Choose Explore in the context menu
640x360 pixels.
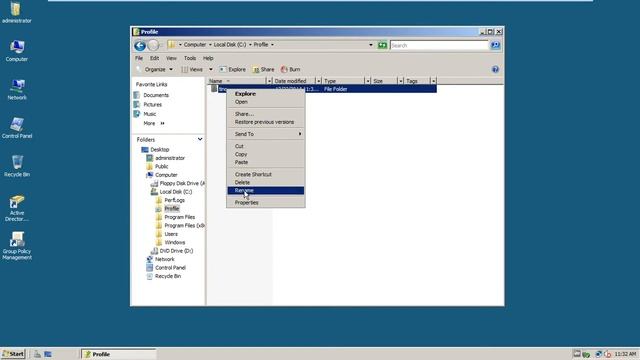coord(266,94)
